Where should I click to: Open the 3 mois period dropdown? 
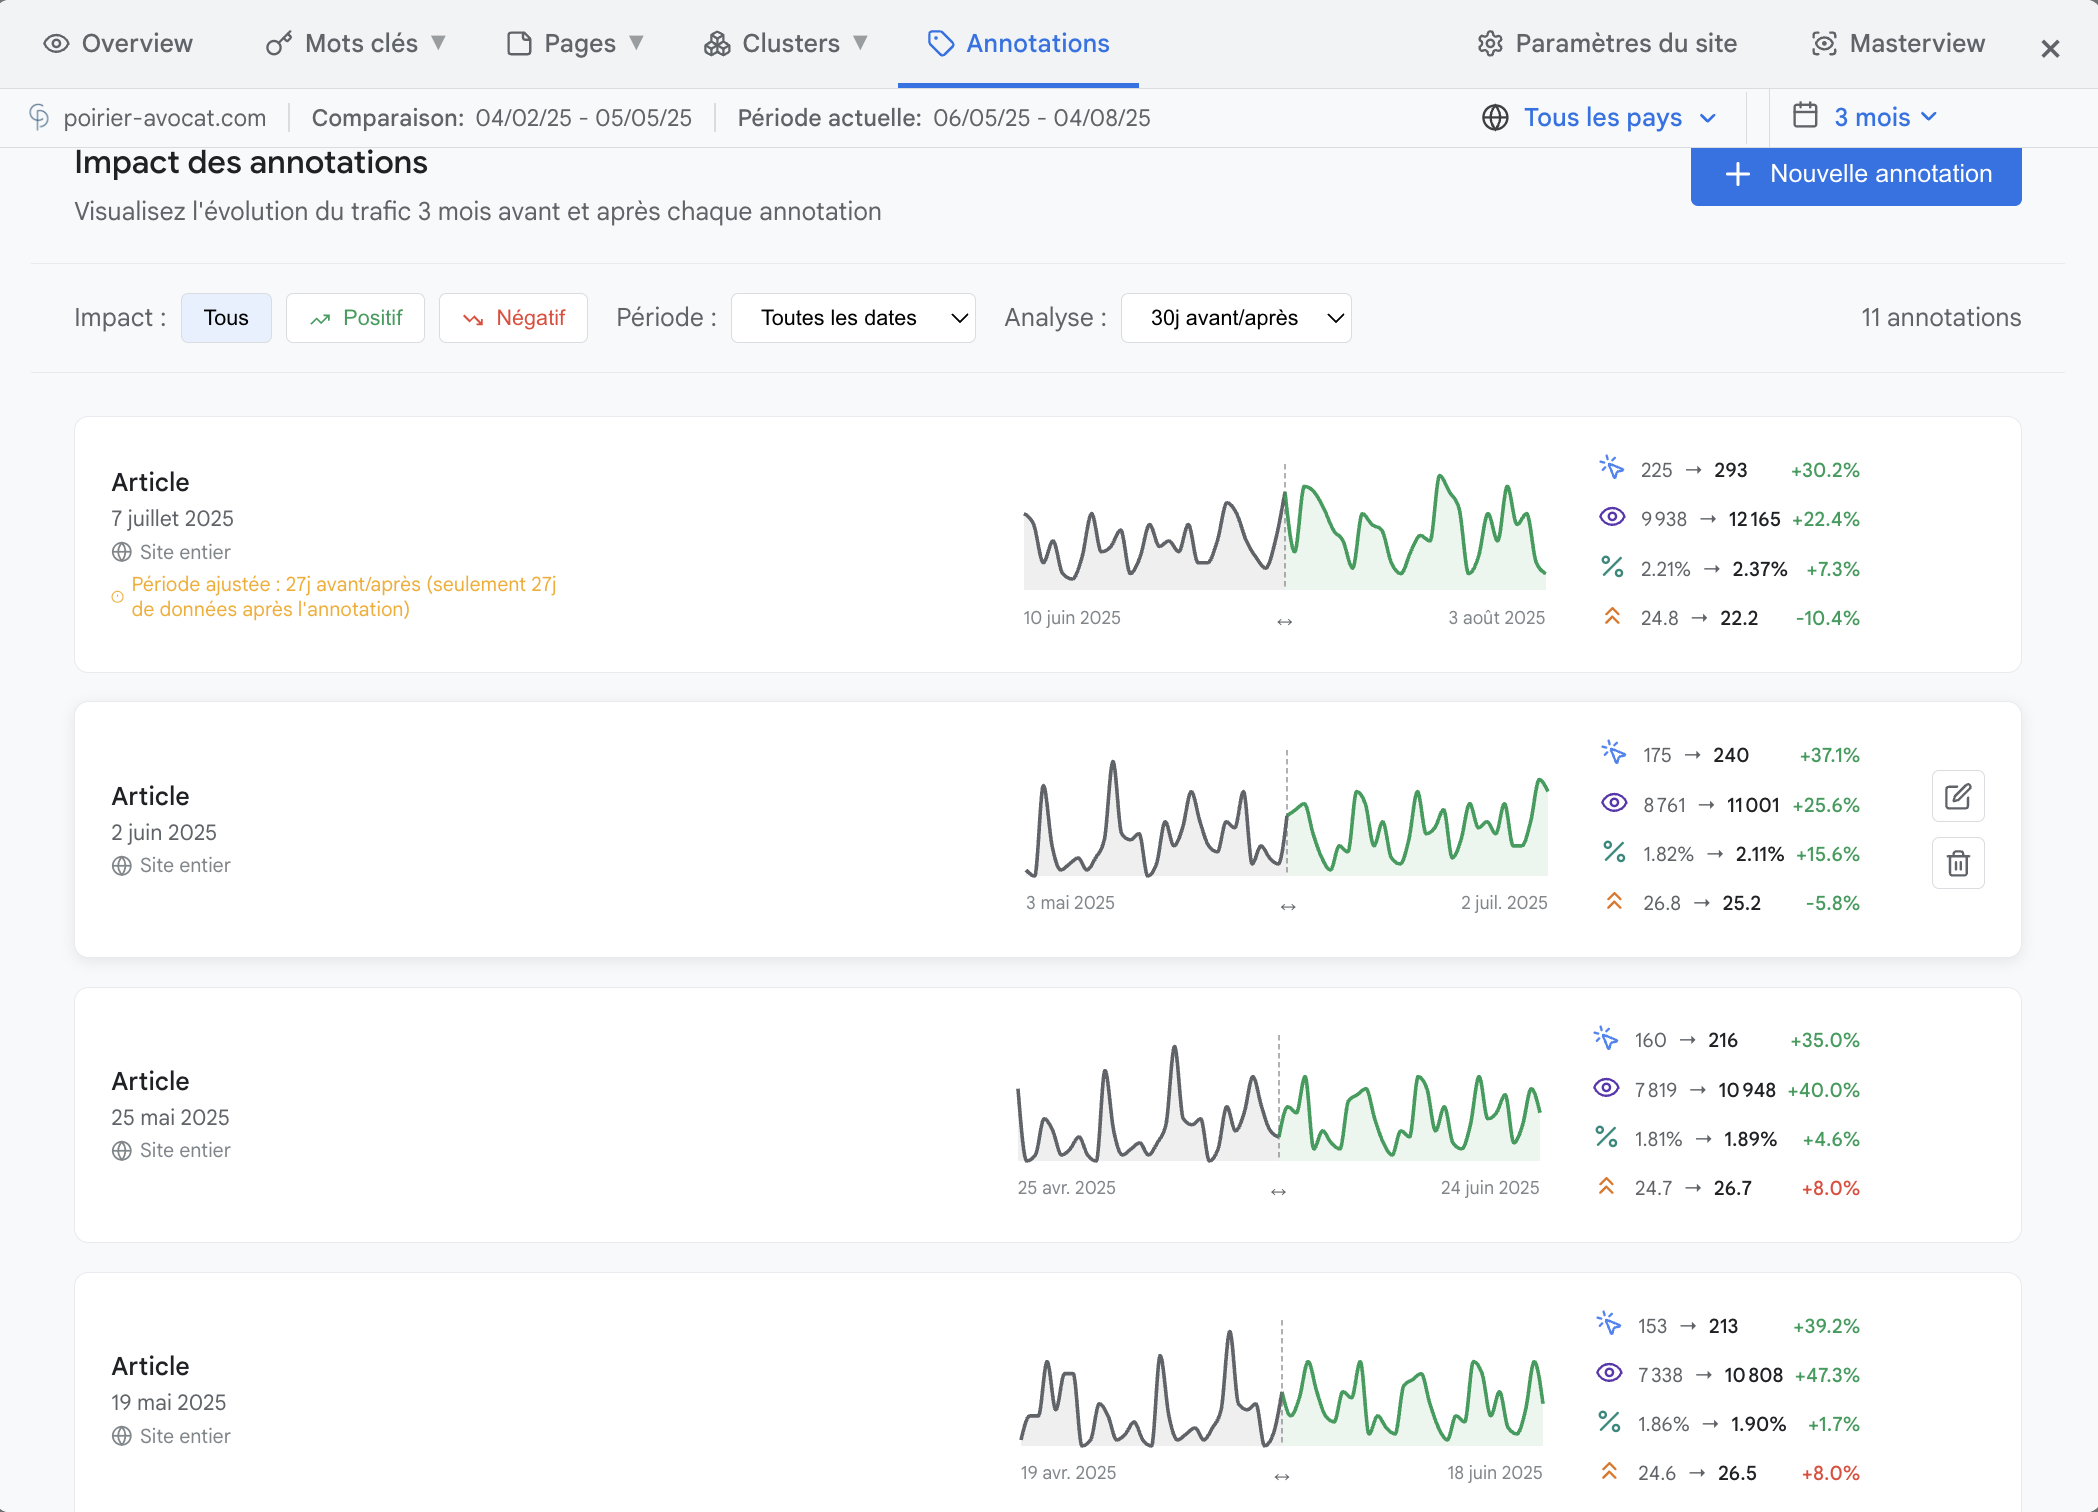click(1867, 117)
